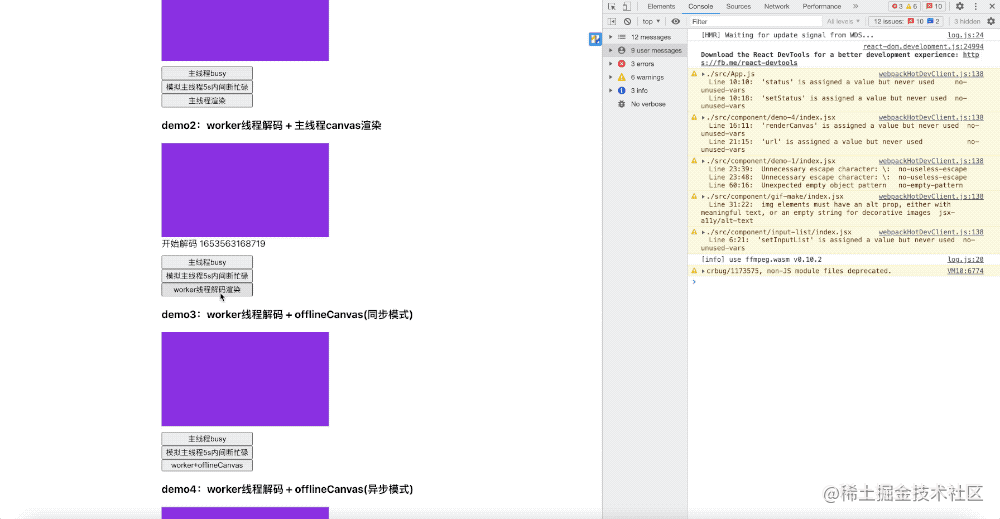
Task: Click the worker+offlineCanvas button in demo3
Action: 207,465
